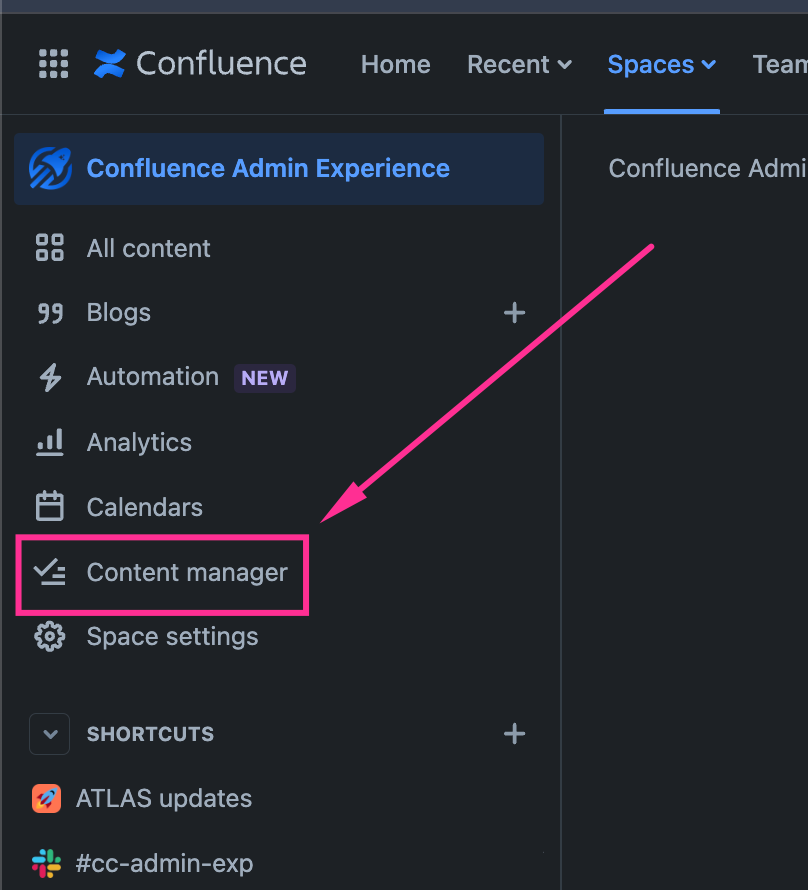Click the Blogs quote icon

(x=50, y=313)
